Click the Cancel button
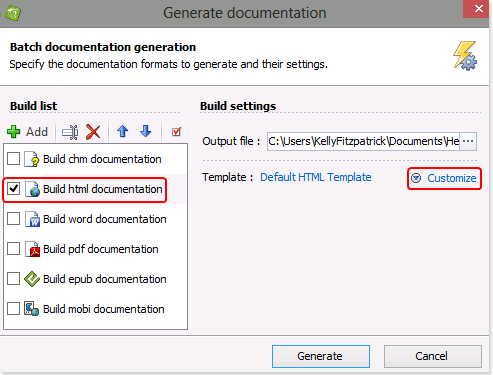Viewport: 493px width, 375px height. click(x=432, y=356)
